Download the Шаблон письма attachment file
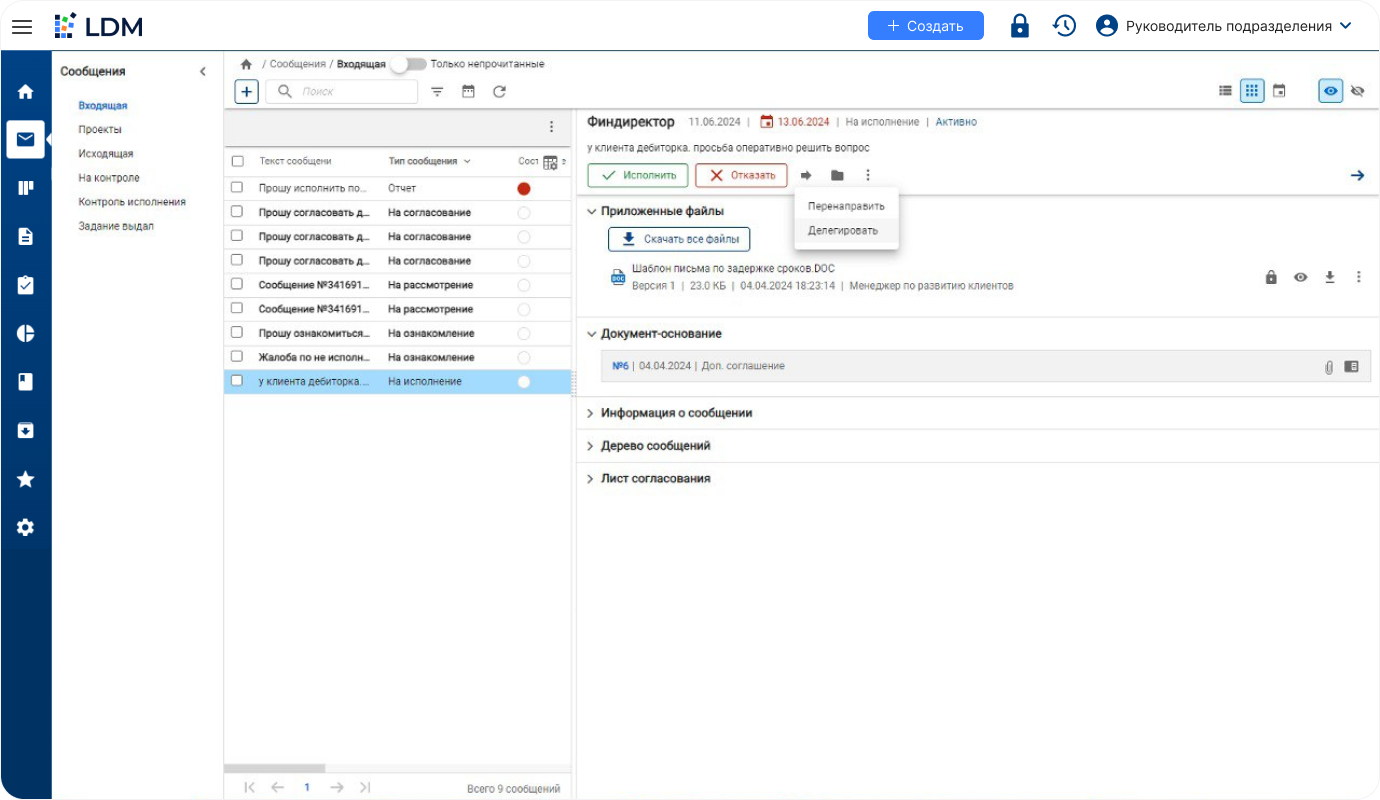The height and width of the screenshot is (800, 1380). click(x=1330, y=277)
